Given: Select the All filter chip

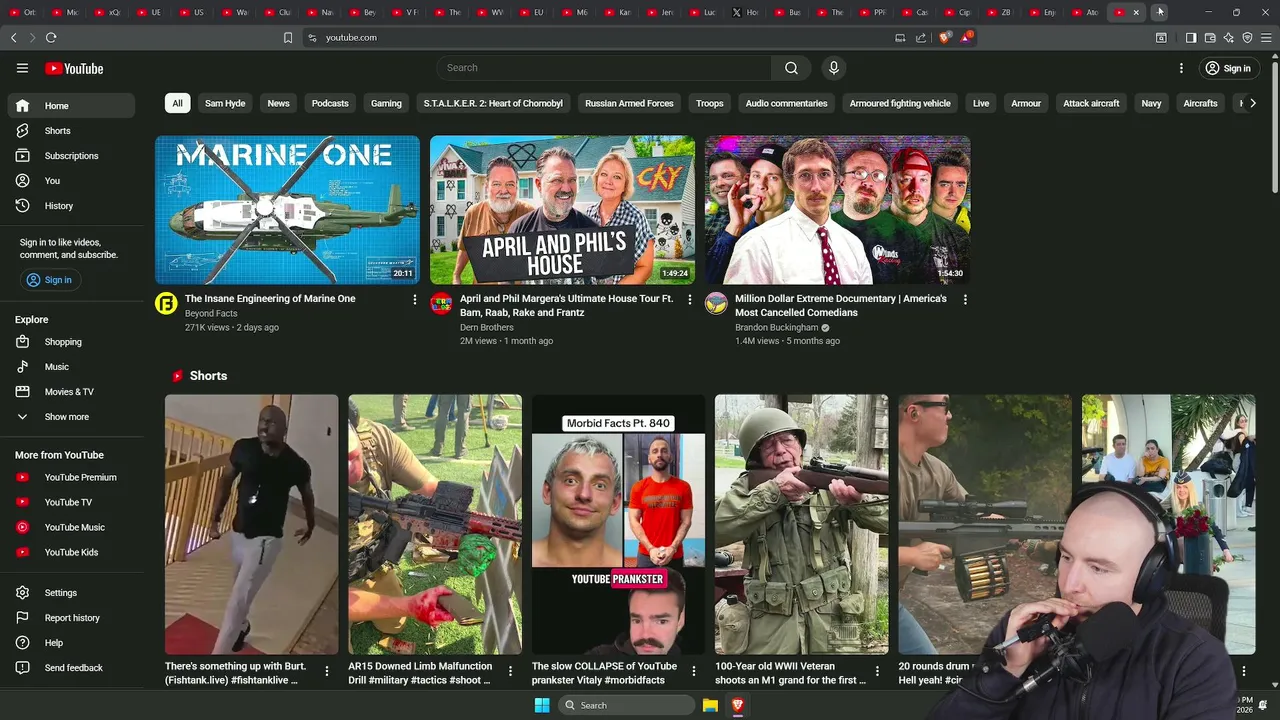Looking at the screenshot, I should click(x=177, y=103).
